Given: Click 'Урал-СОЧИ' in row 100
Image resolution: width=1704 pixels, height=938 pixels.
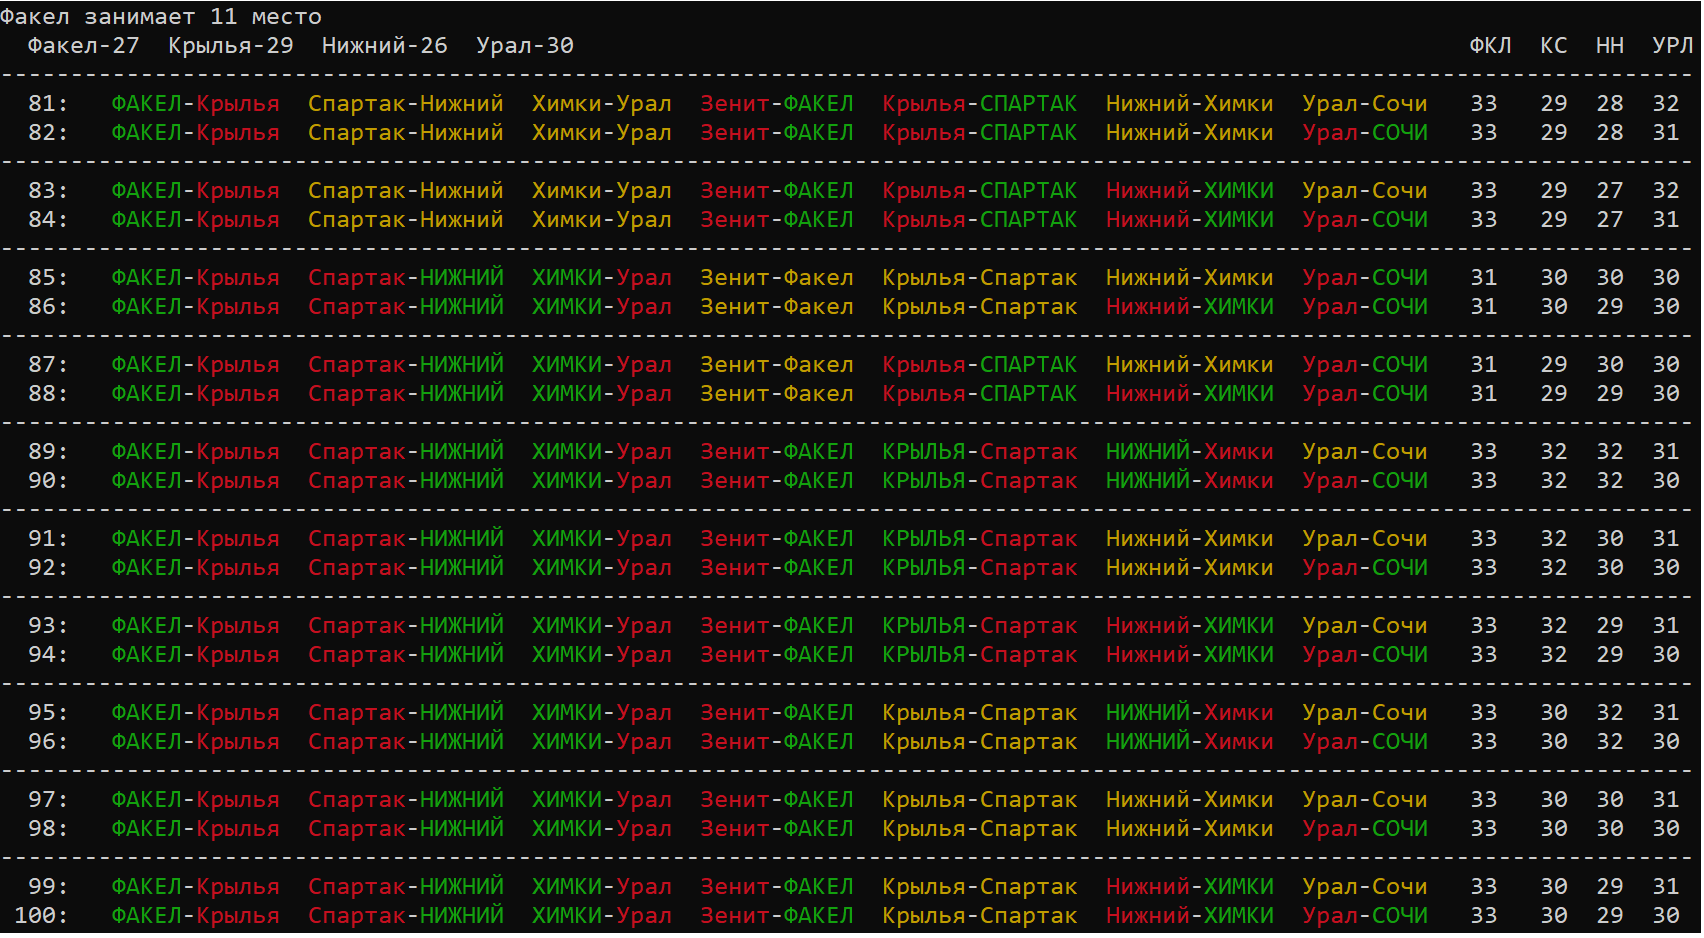Looking at the screenshot, I should (x=1365, y=916).
